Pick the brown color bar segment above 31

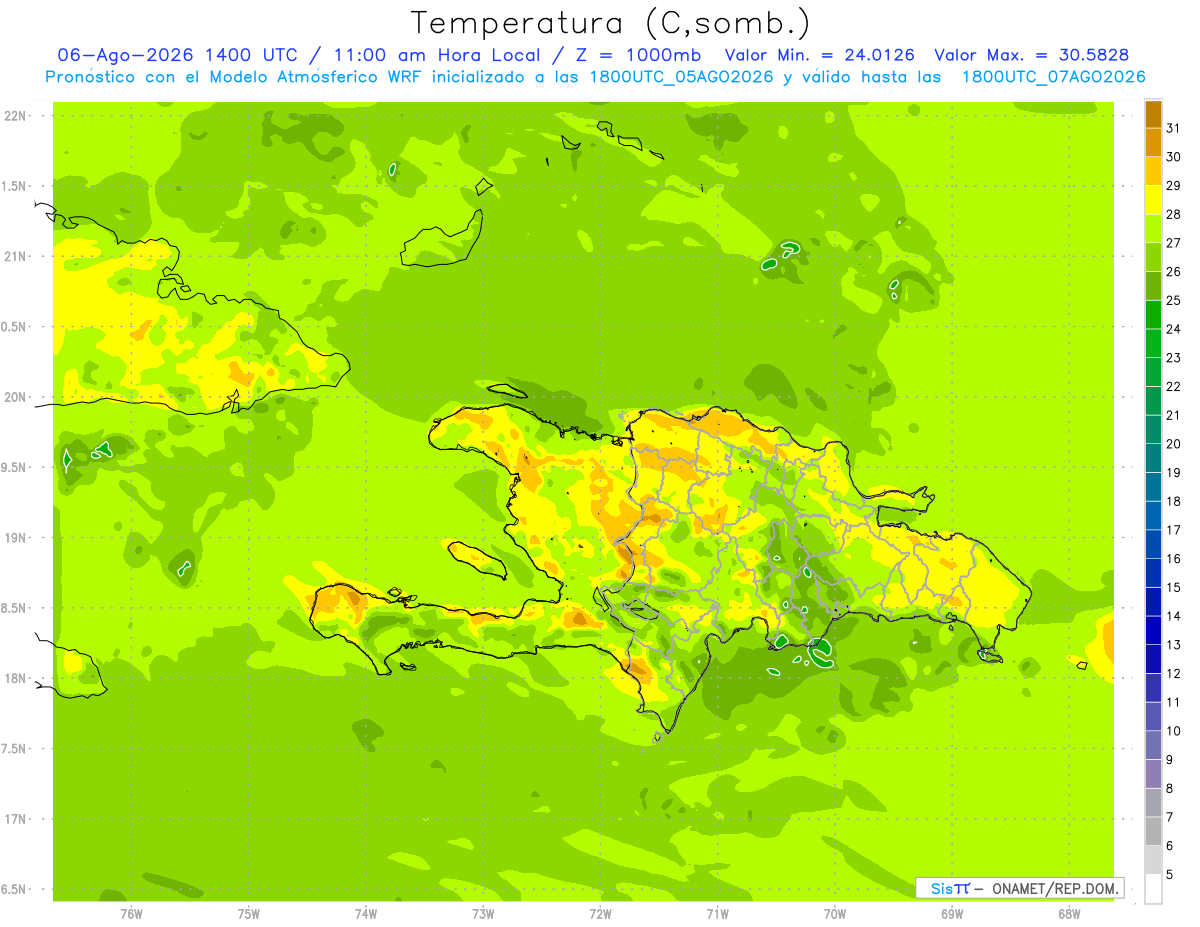(1153, 114)
